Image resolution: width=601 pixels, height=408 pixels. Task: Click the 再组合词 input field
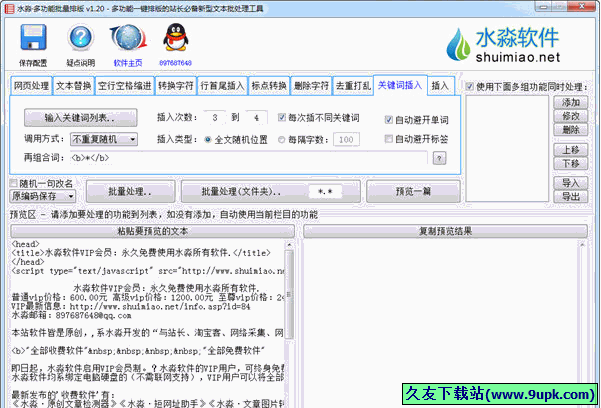248,158
